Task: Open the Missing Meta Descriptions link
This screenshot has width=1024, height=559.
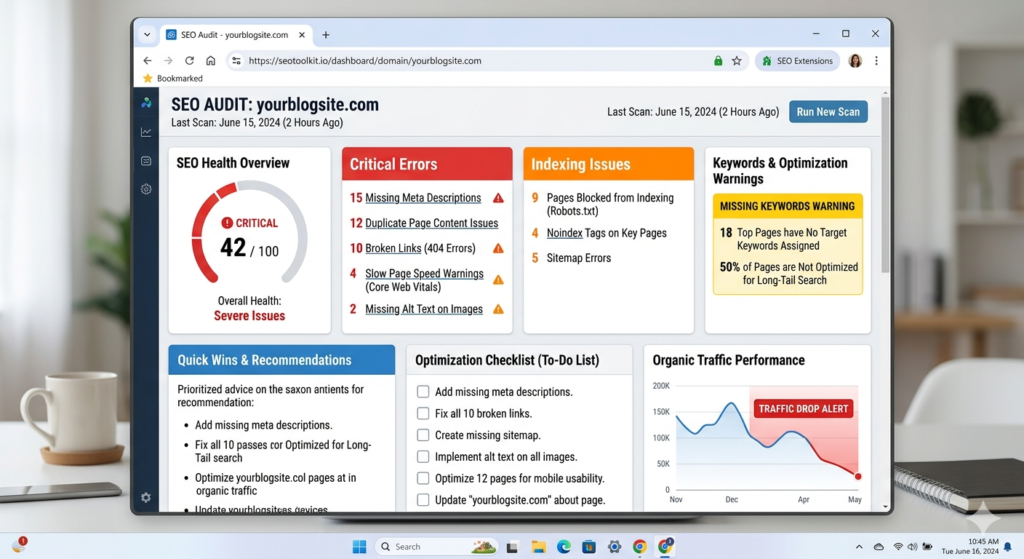Action: tap(423, 198)
